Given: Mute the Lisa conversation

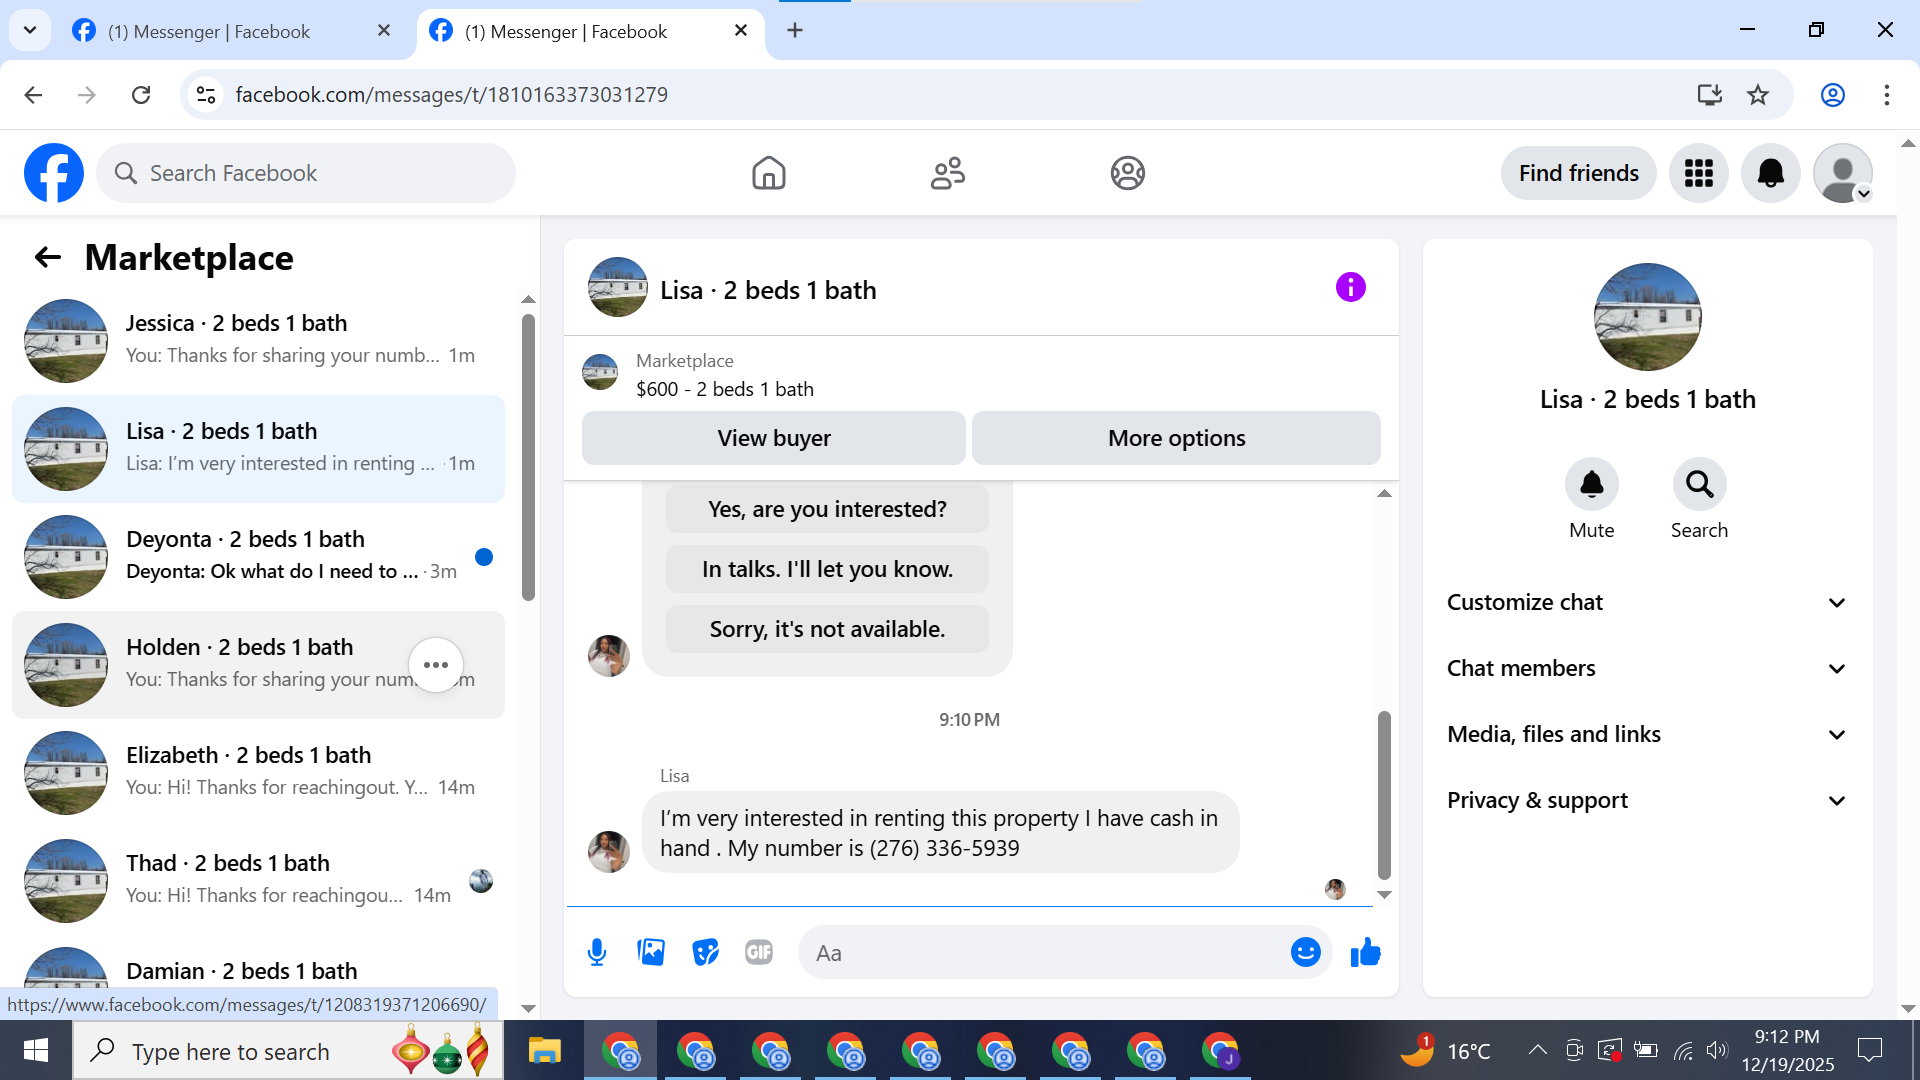Looking at the screenshot, I should click(1591, 485).
